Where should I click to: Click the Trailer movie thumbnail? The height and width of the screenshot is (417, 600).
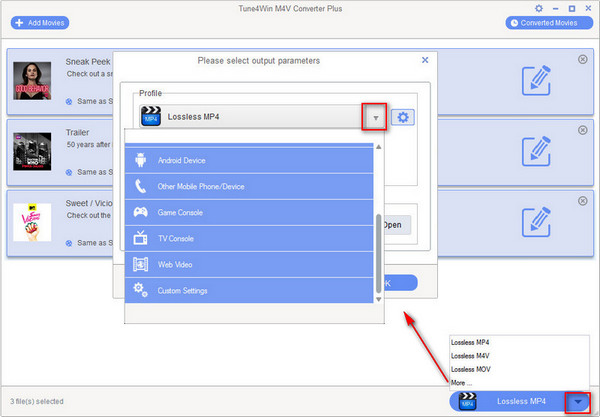click(32, 151)
